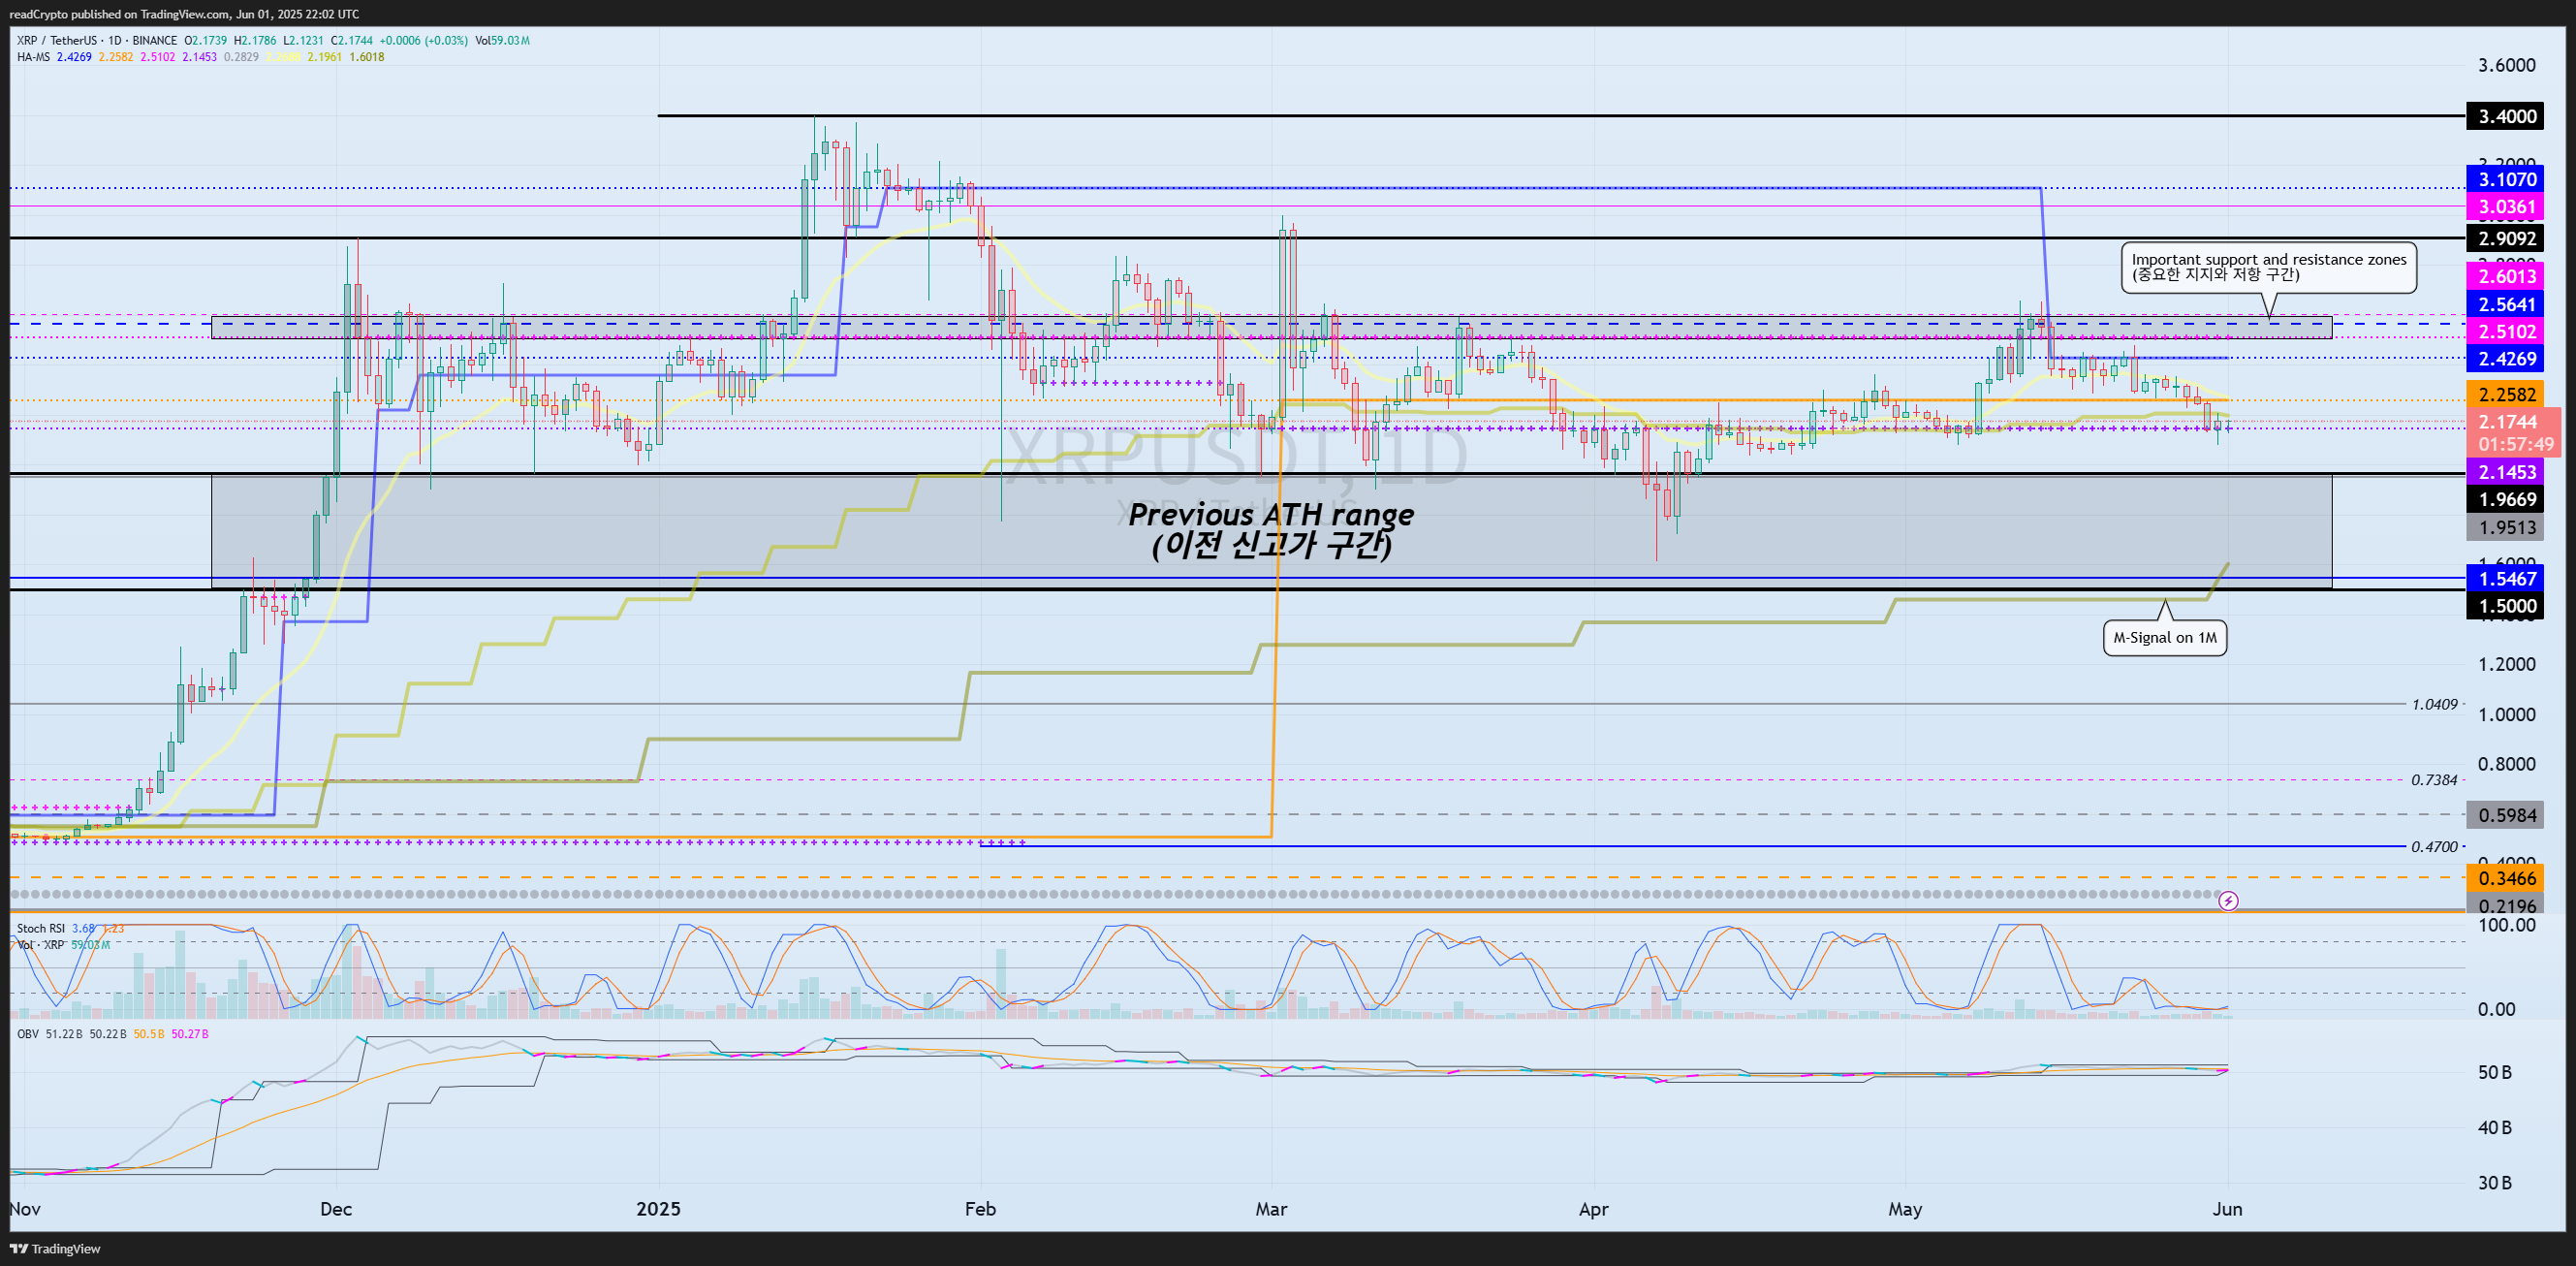
Task: Click the 0.8000 price axis tick
Action: 2507,764
